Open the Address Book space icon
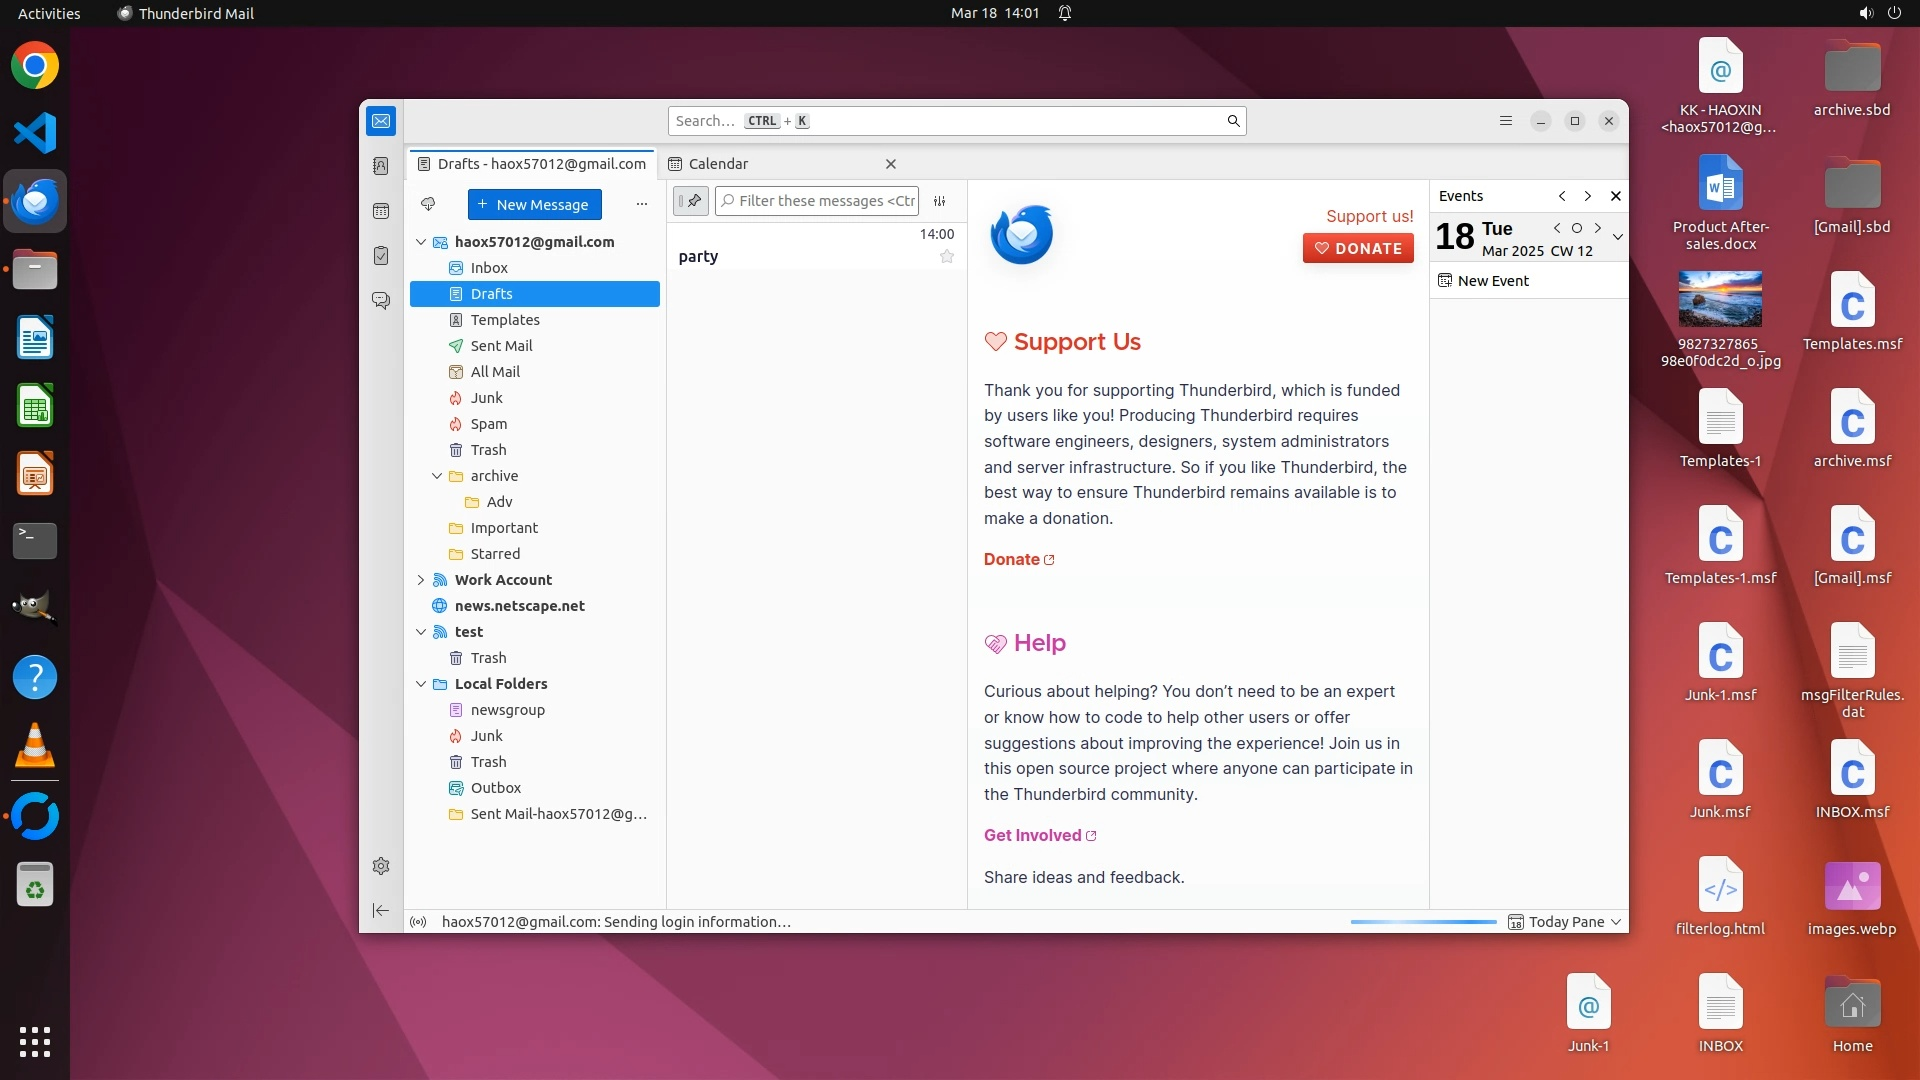 381,166
